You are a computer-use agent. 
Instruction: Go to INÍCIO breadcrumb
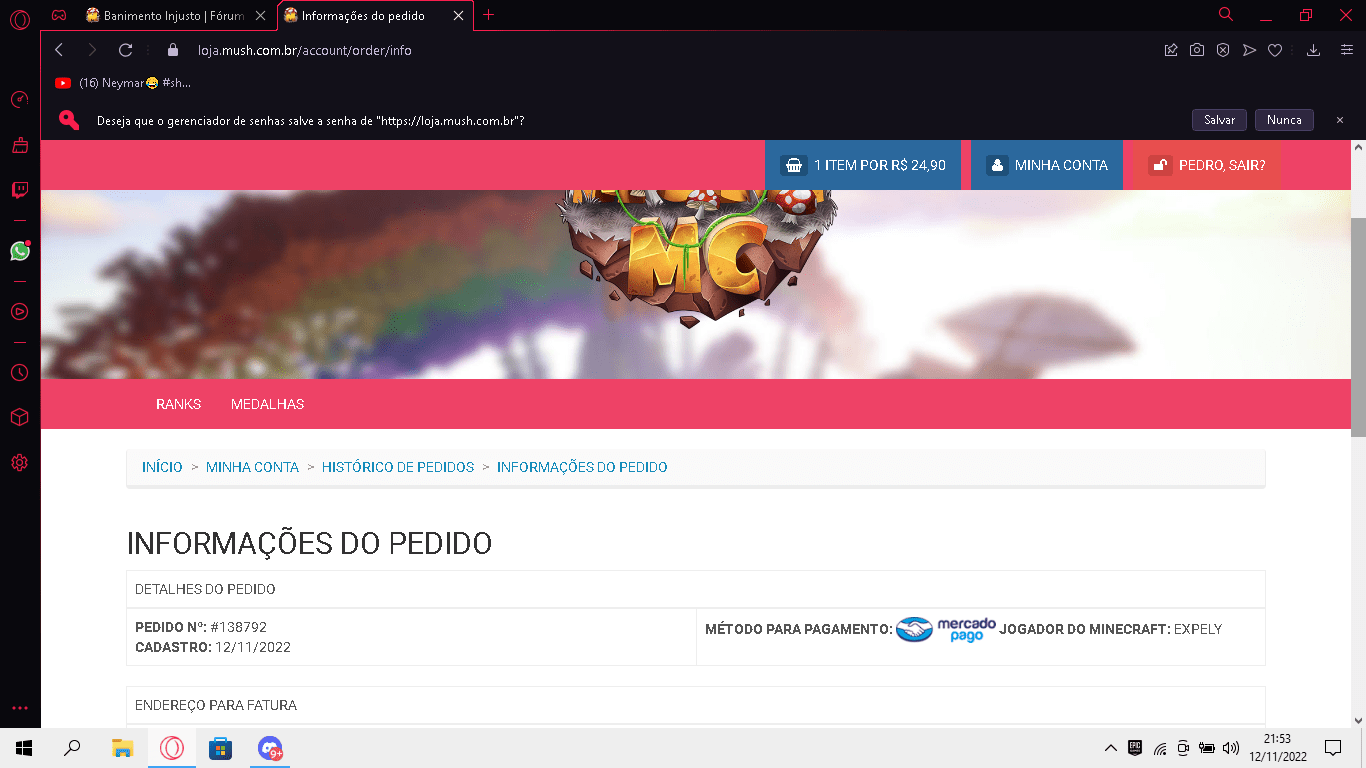[x=162, y=467]
